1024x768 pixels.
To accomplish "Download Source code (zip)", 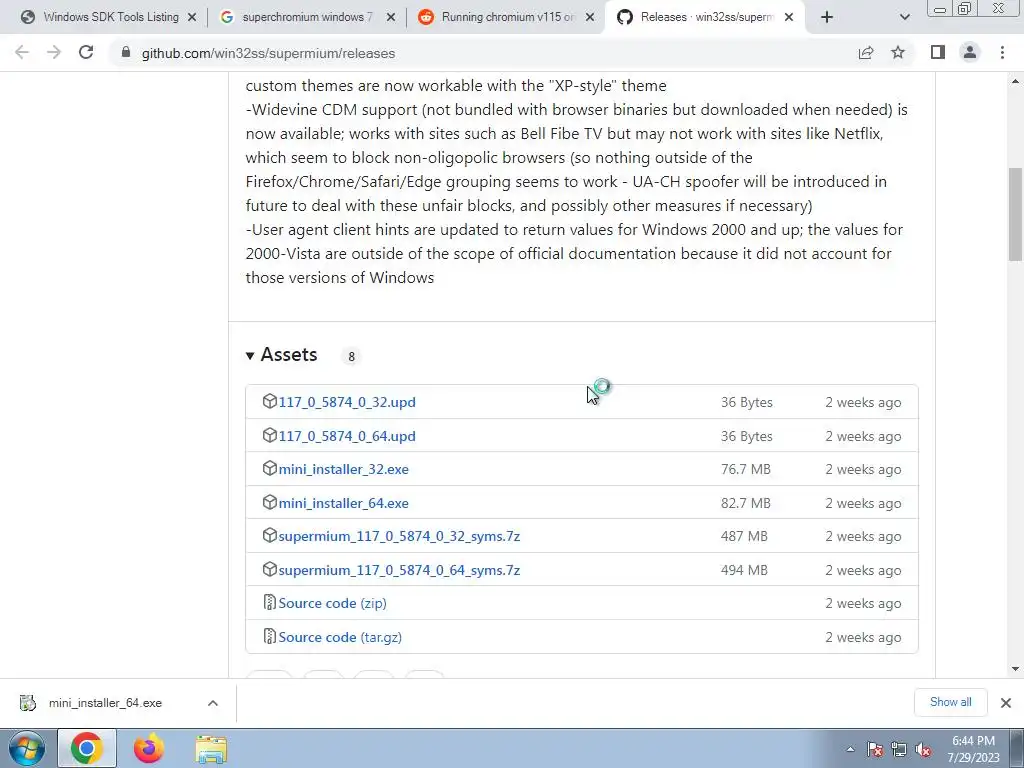I will pos(332,603).
